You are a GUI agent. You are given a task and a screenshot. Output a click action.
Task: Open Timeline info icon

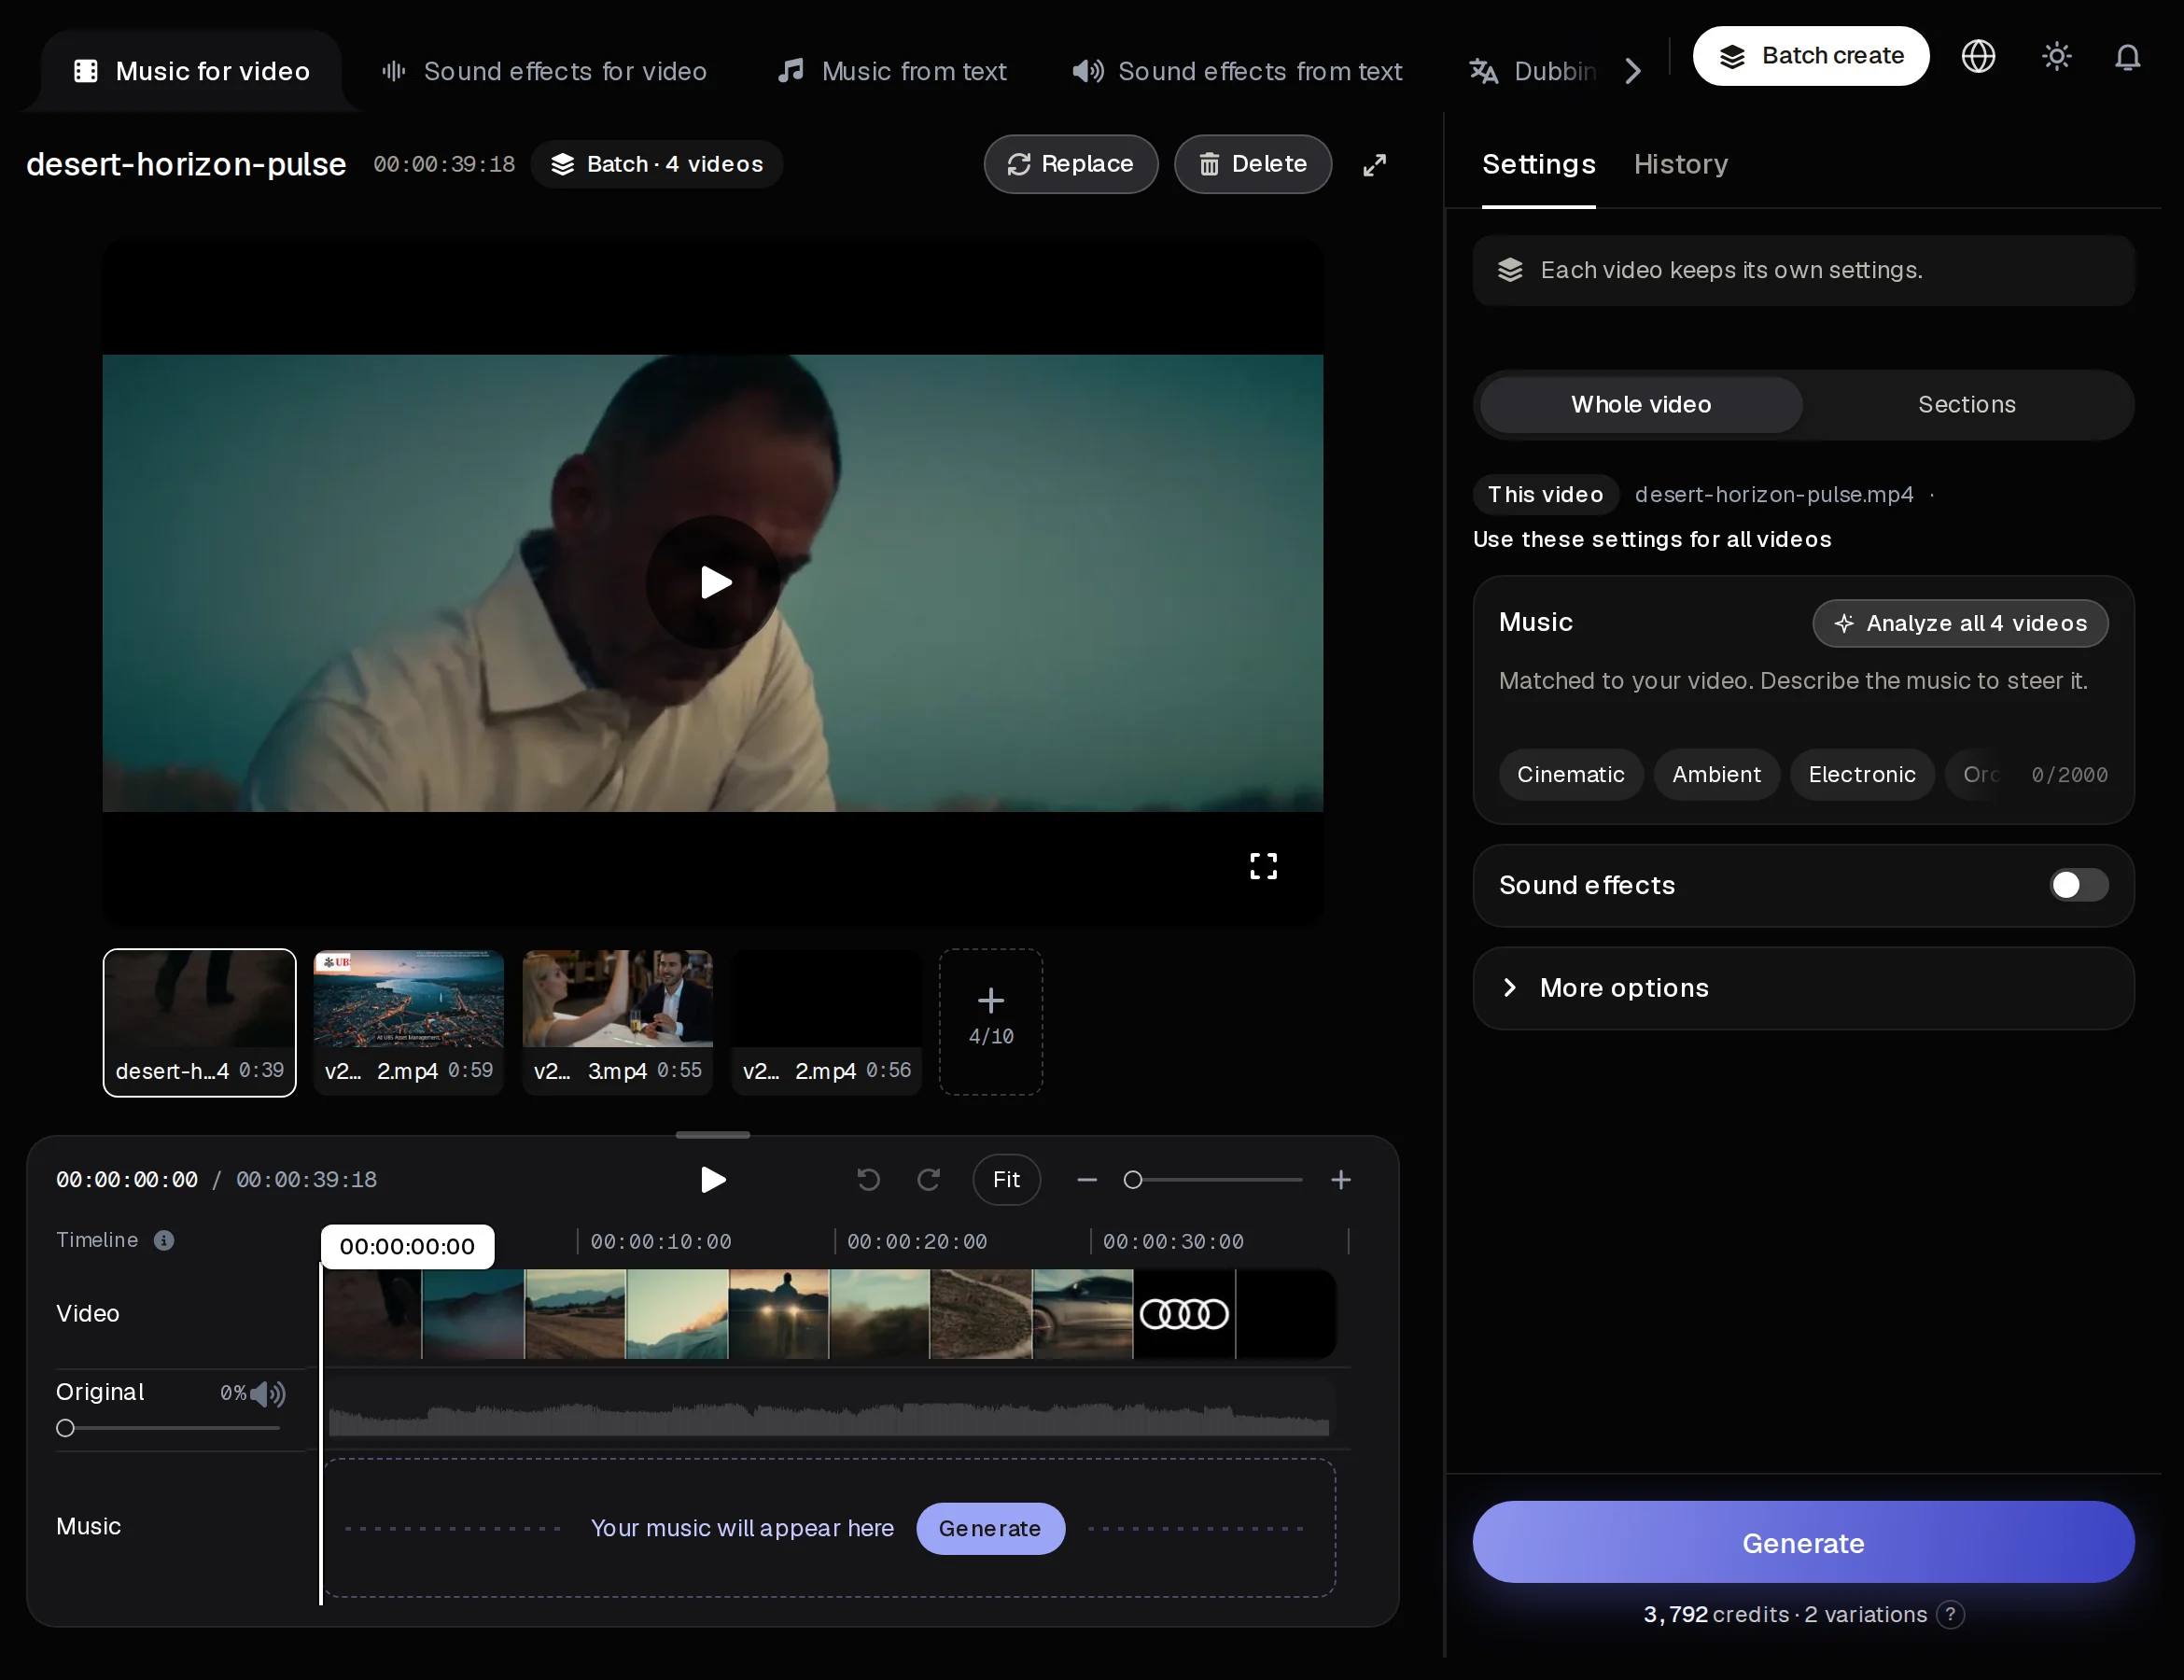164,1240
